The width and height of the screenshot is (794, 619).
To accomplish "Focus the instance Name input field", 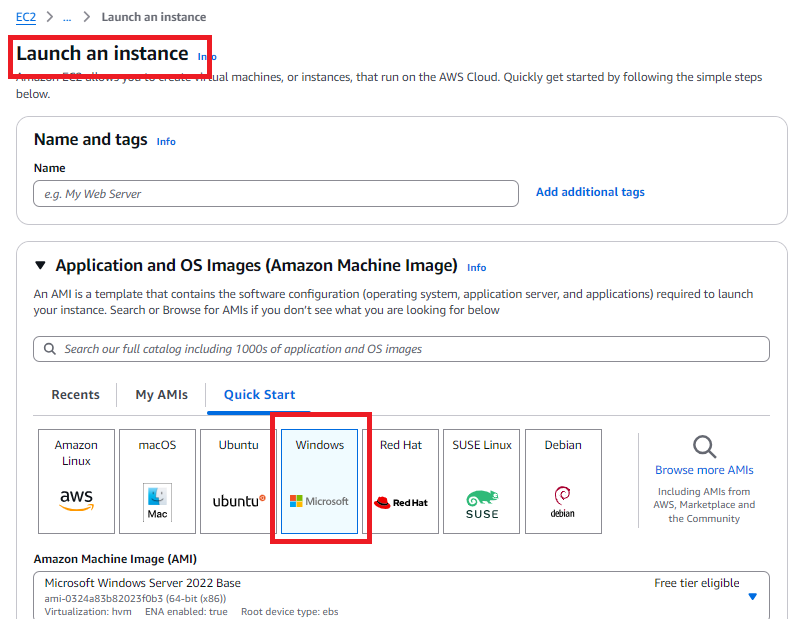I will [x=276, y=194].
